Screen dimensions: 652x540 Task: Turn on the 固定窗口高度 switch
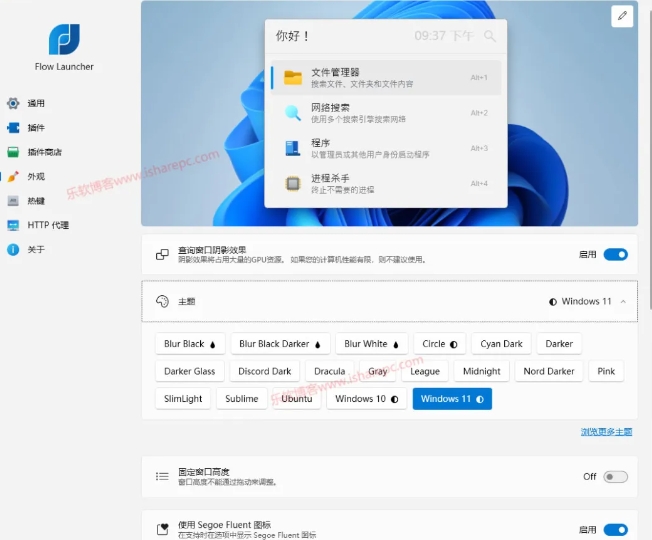pos(615,476)
